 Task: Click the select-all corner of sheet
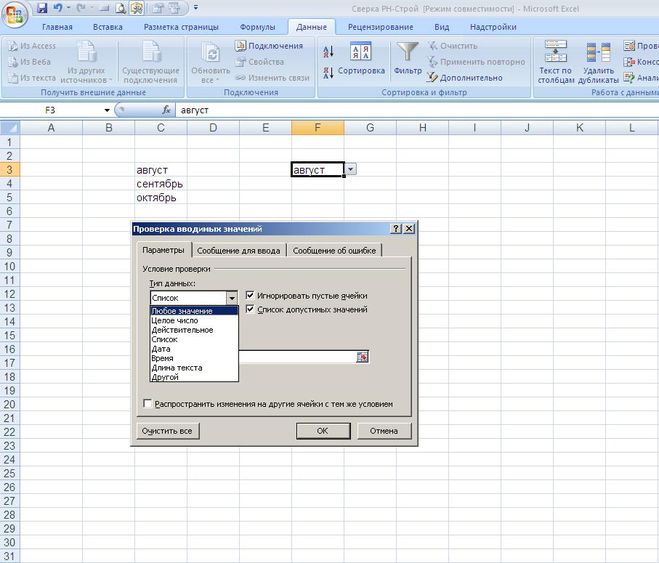[10, 127]
